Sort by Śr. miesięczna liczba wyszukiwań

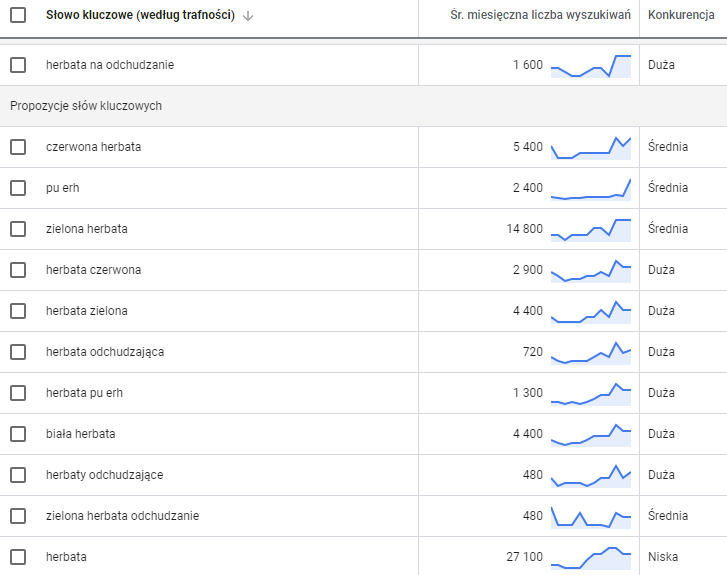tap(540, 15)
